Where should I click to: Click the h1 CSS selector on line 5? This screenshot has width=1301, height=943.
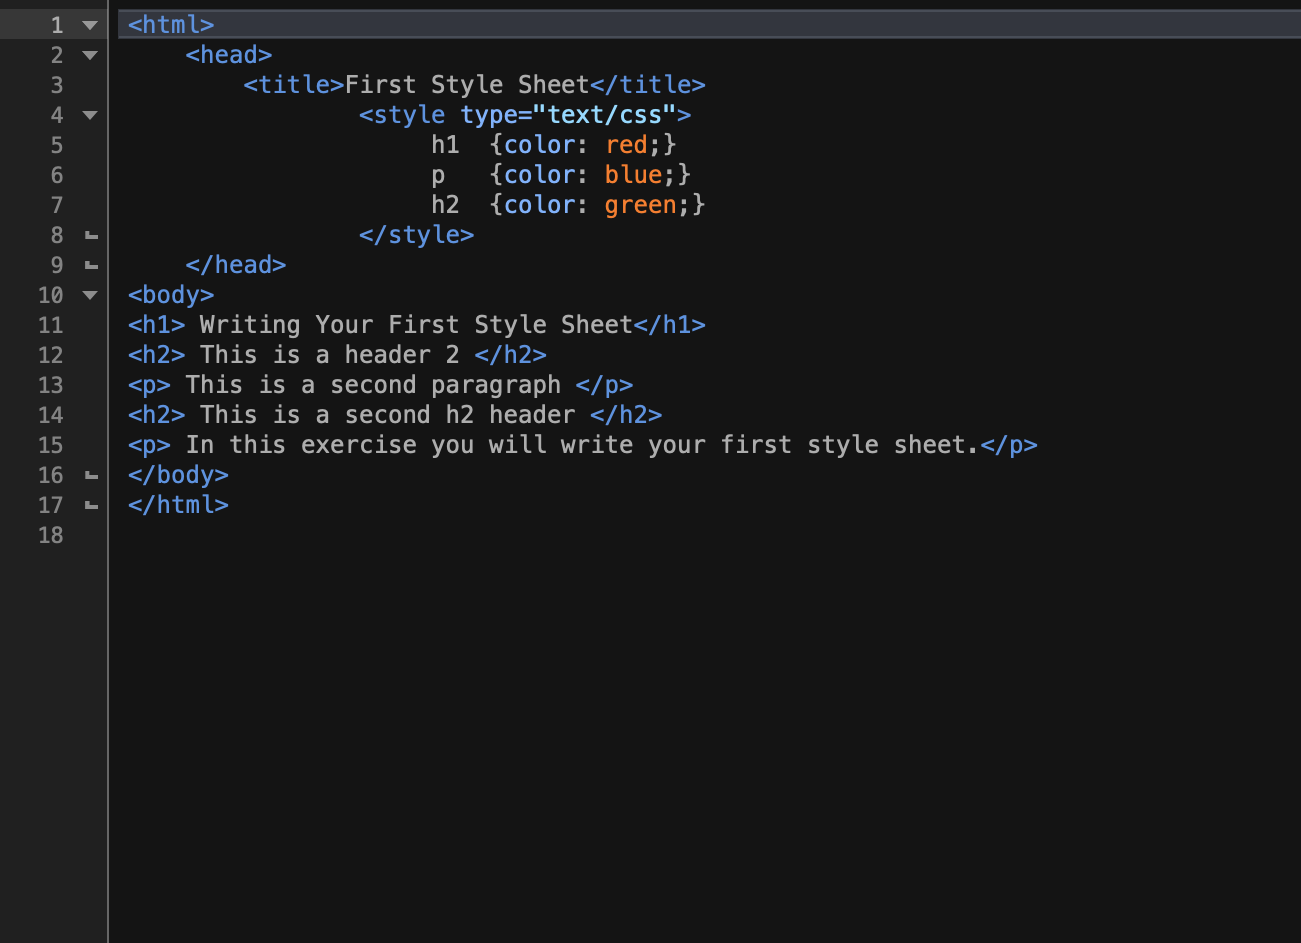click(x=445, y=145)
